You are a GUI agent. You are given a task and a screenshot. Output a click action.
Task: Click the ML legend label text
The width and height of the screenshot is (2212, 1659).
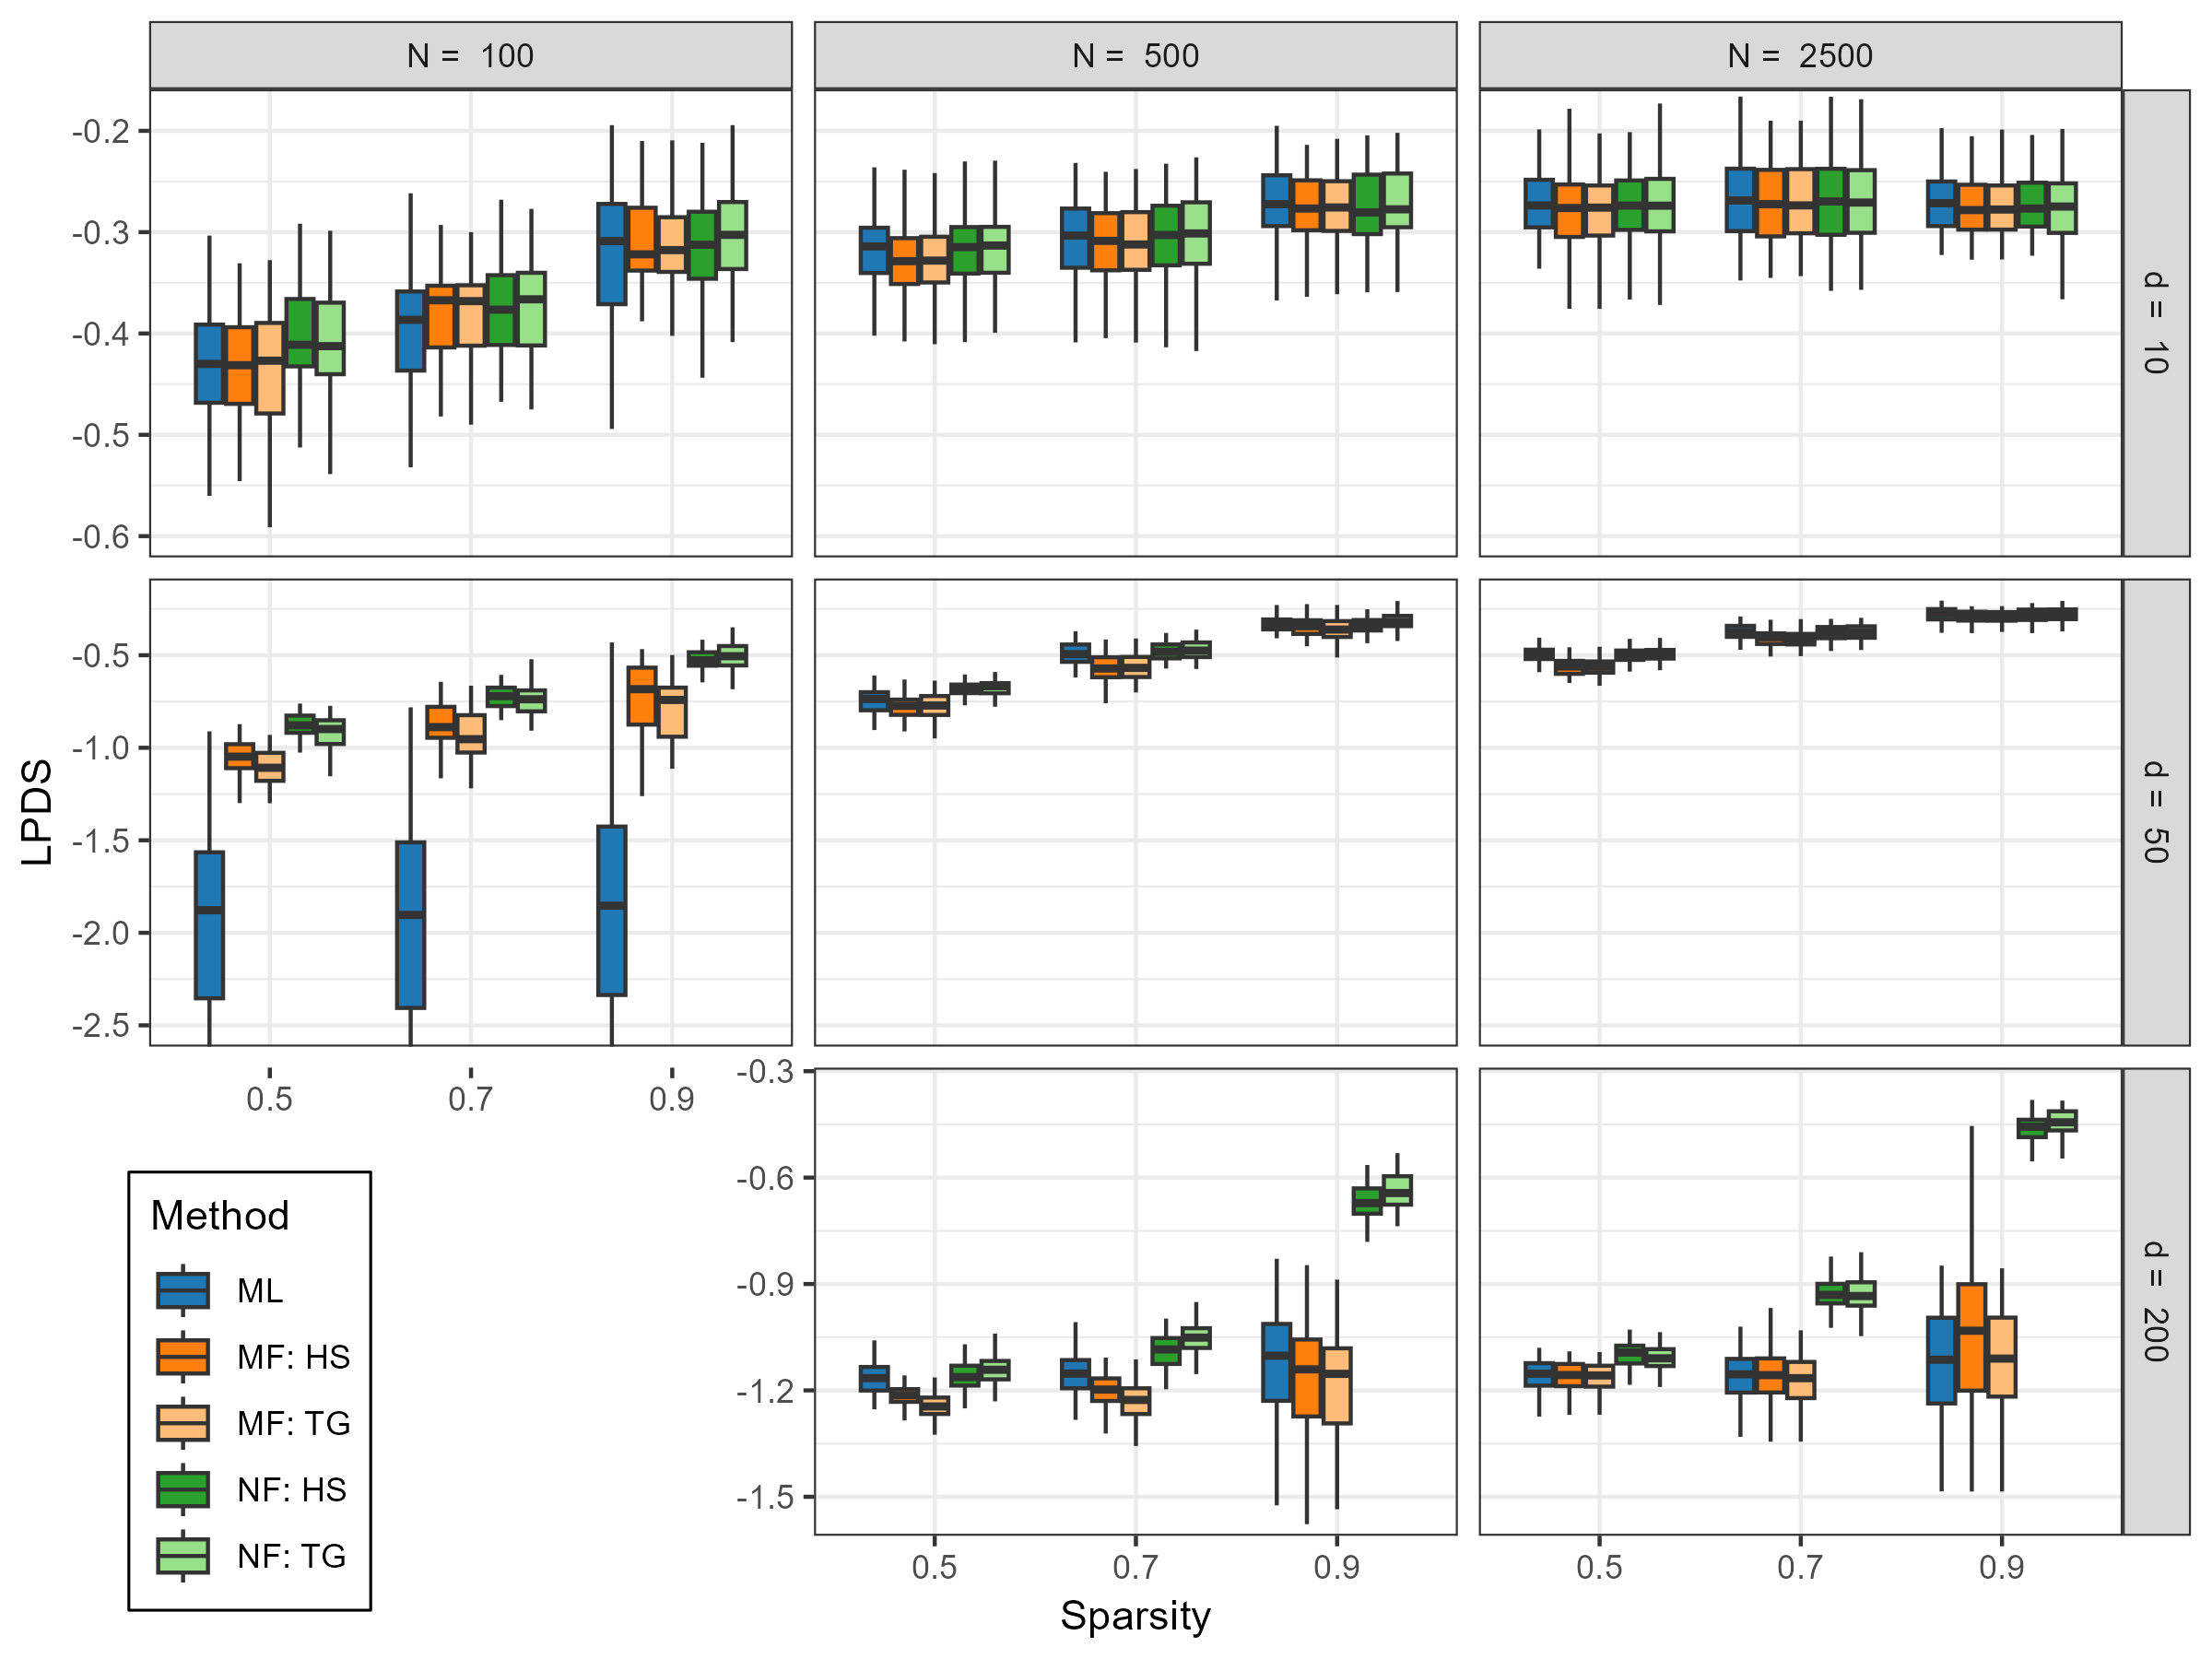pos(260,1291)
